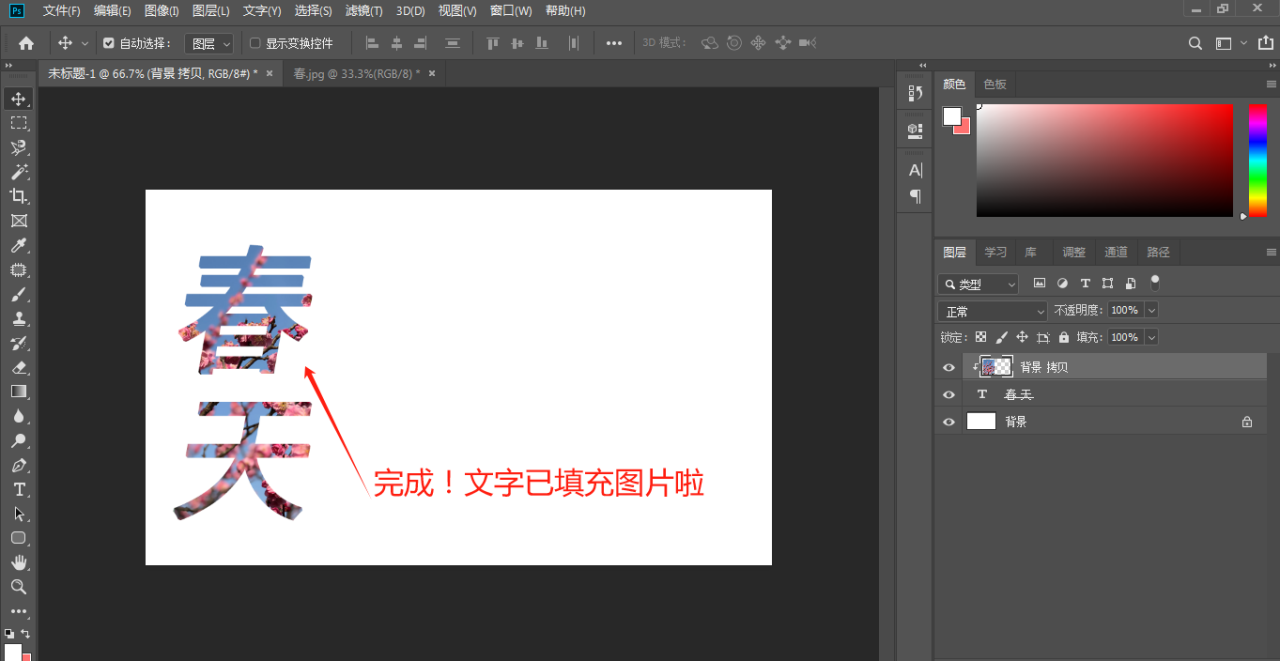Toggle the Auto-Select (自动选择) checkbox
Screen dimensions: 1280x661
109,43
